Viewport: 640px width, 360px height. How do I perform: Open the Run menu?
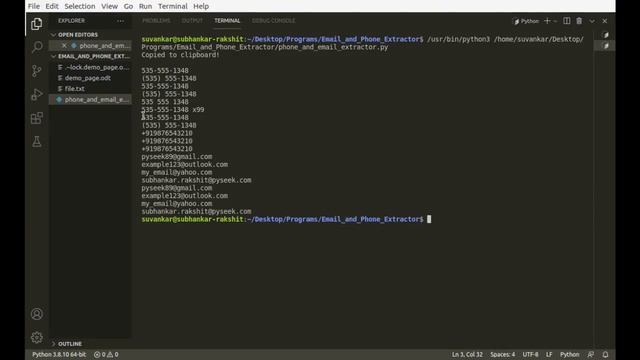pyautogui.click(x=145, y=6)
